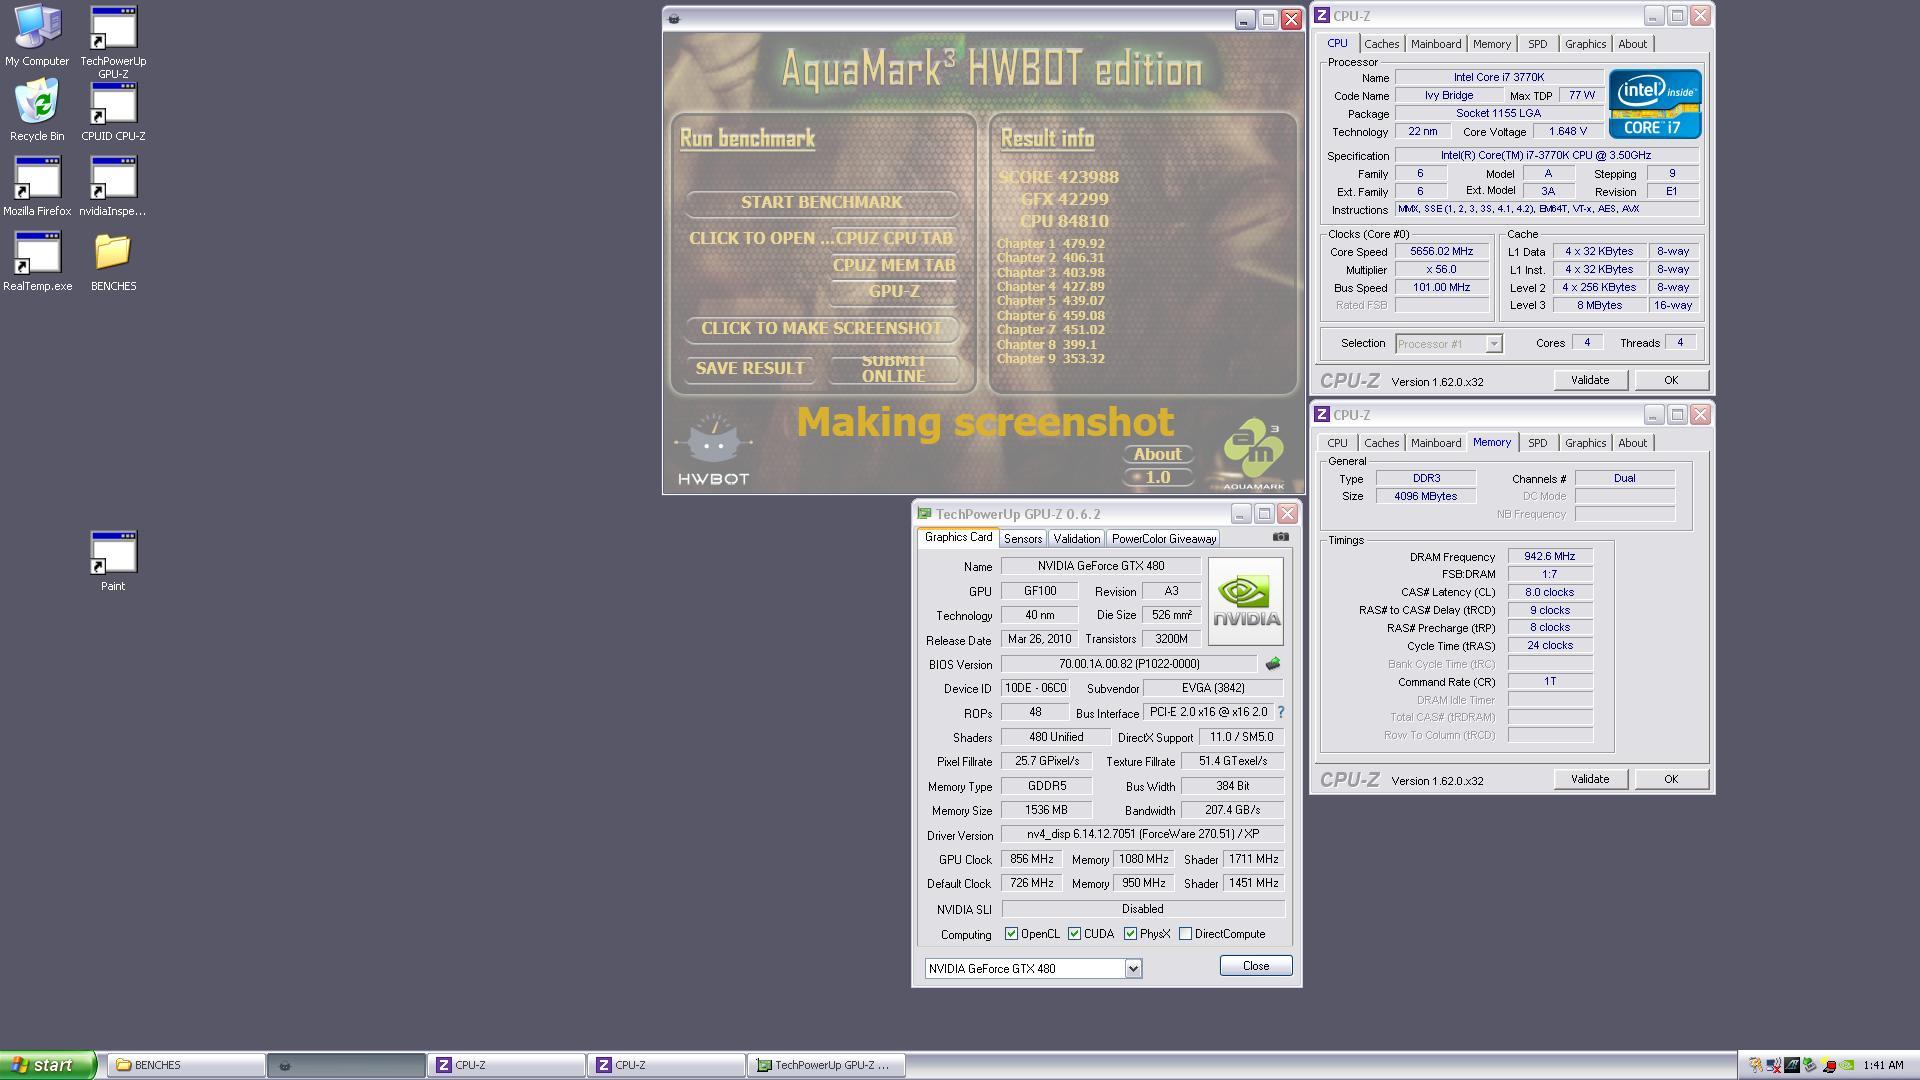1920x1080 pixels.
Task: Open the Recycle Bin icon
Action: (x=37, y=110)
